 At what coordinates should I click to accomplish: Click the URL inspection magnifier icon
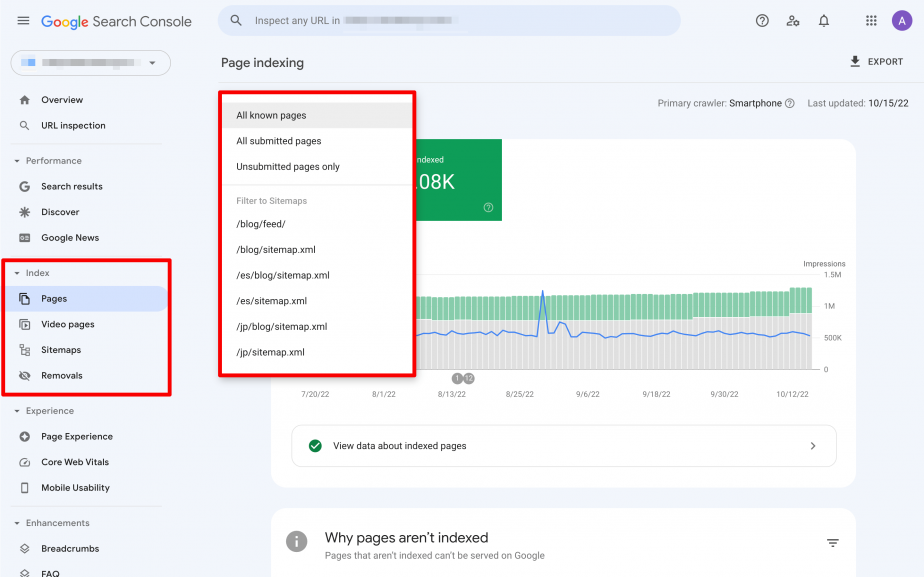click(x=24, y=126)
